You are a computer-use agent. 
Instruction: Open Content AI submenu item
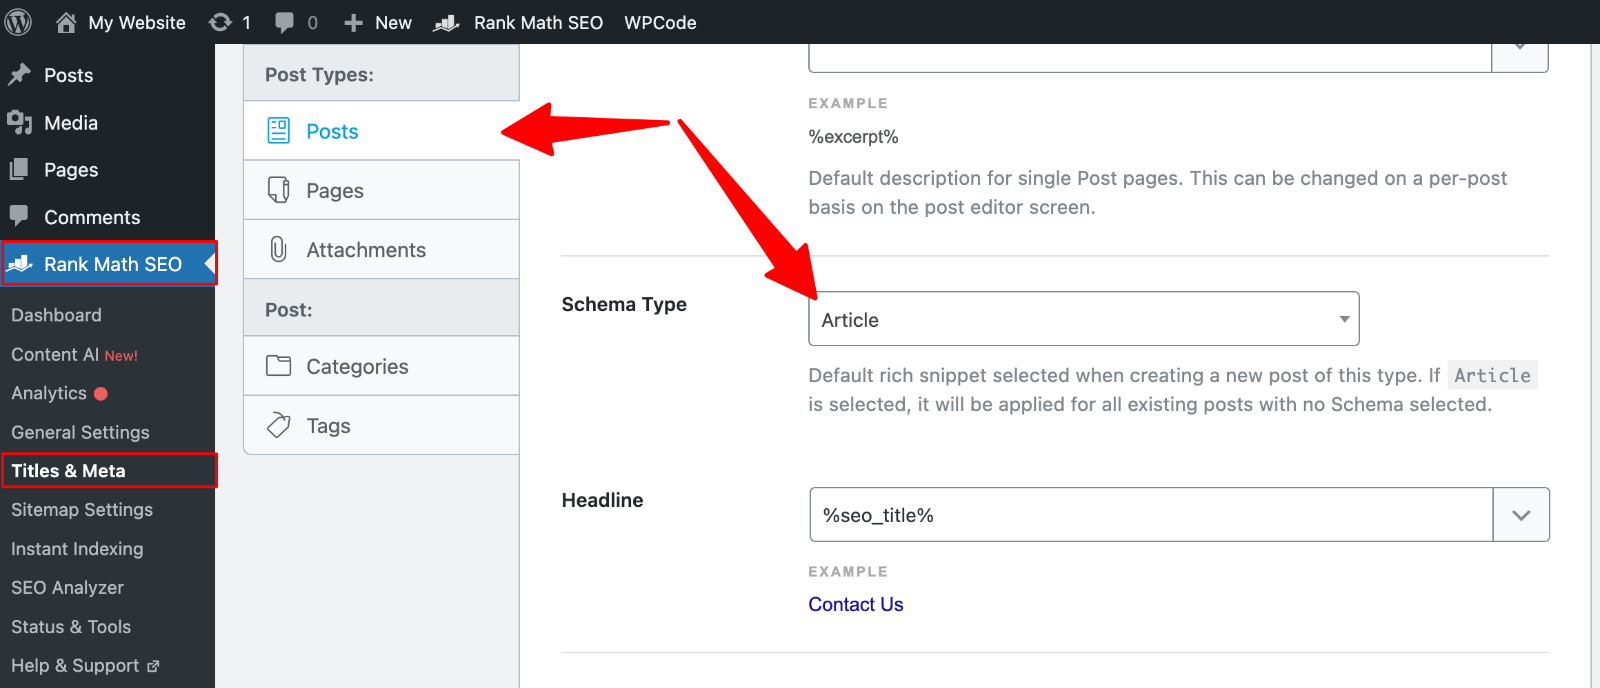(55, 355)
